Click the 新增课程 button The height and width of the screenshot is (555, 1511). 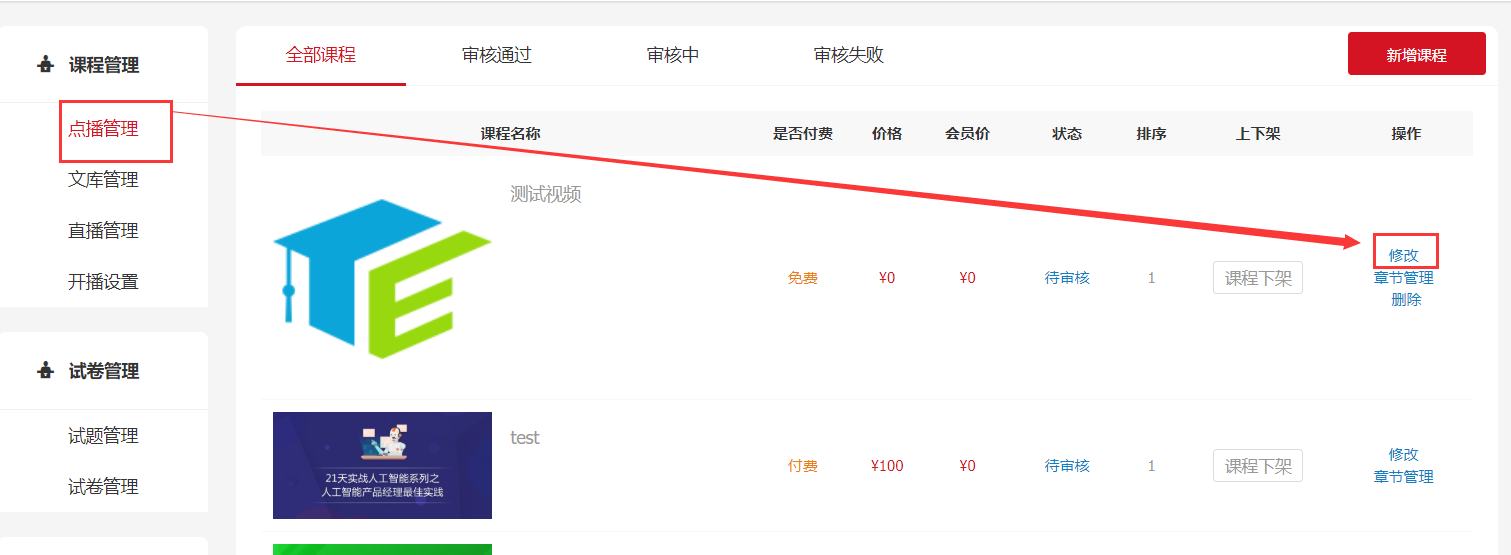click(x=1416, y=54)
